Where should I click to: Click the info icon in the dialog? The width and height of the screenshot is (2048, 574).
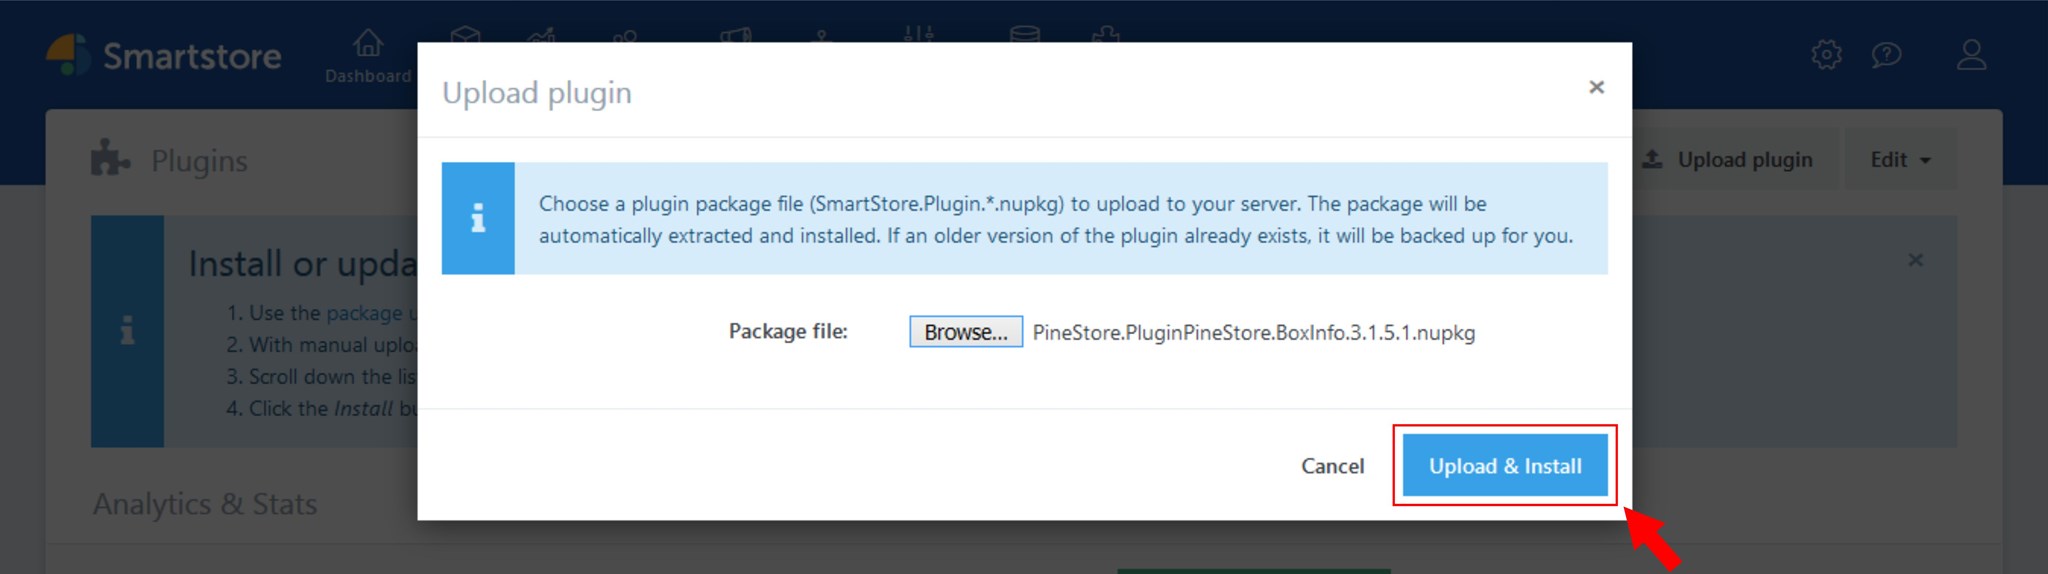478,218
